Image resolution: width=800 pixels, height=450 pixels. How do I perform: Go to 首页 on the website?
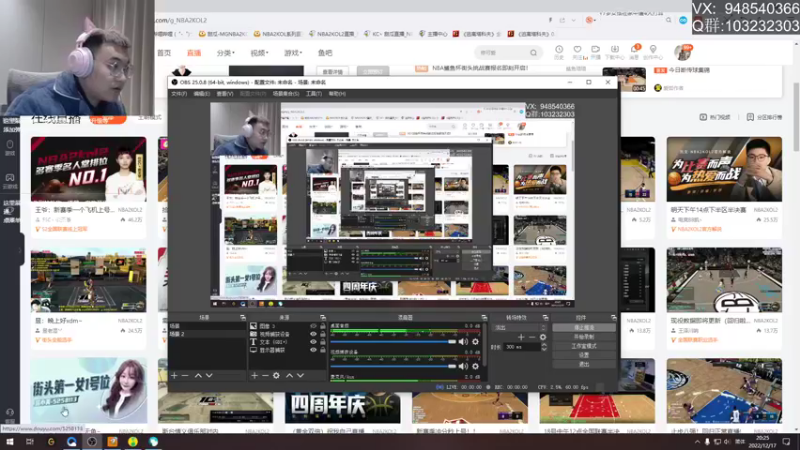tap(164, 53)
